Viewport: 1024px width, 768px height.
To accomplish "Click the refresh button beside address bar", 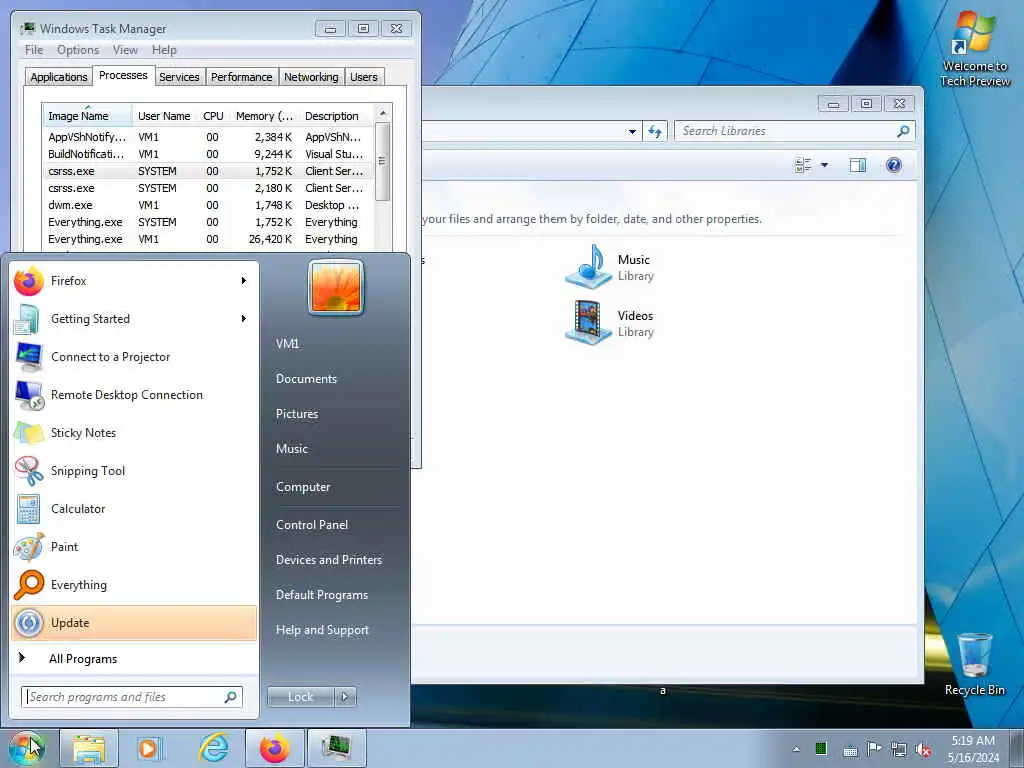I will (654, 131).
